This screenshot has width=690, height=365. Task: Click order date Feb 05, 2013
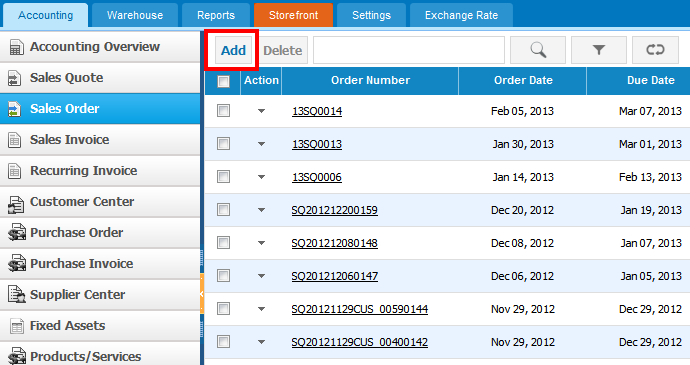click(522, 111)
